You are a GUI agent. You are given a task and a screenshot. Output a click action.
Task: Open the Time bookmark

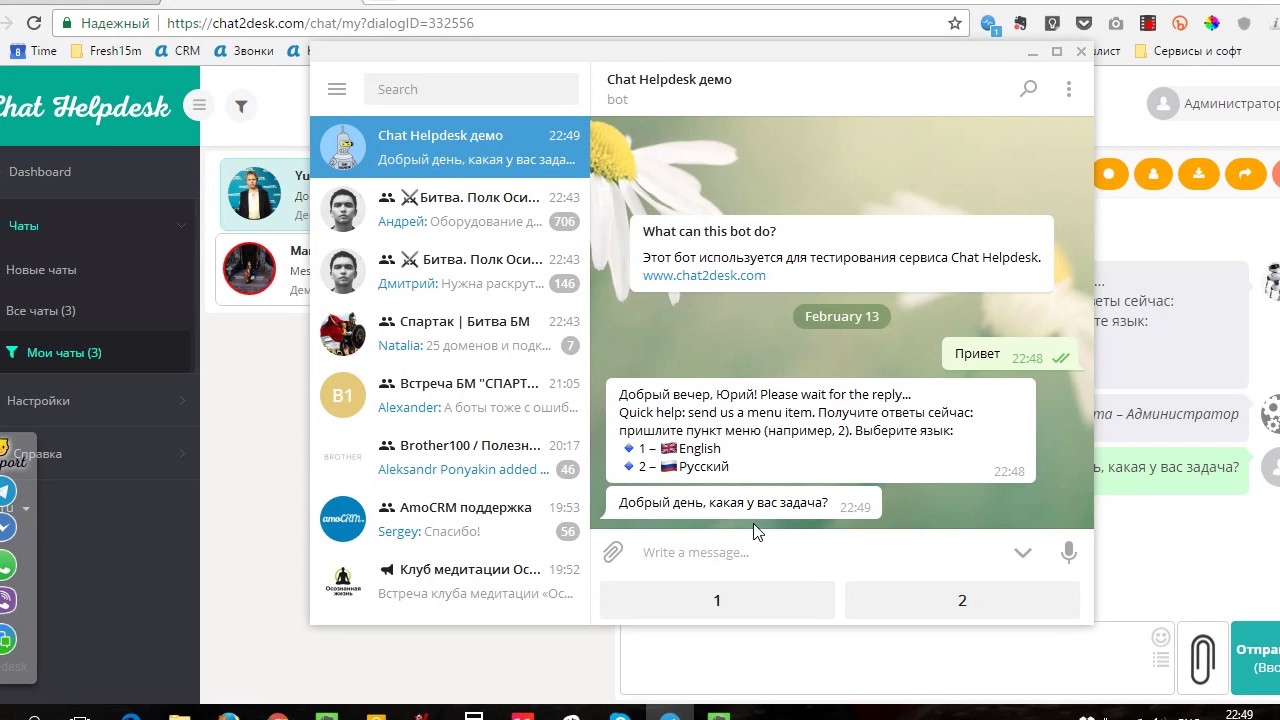click(x=33, y=50)
